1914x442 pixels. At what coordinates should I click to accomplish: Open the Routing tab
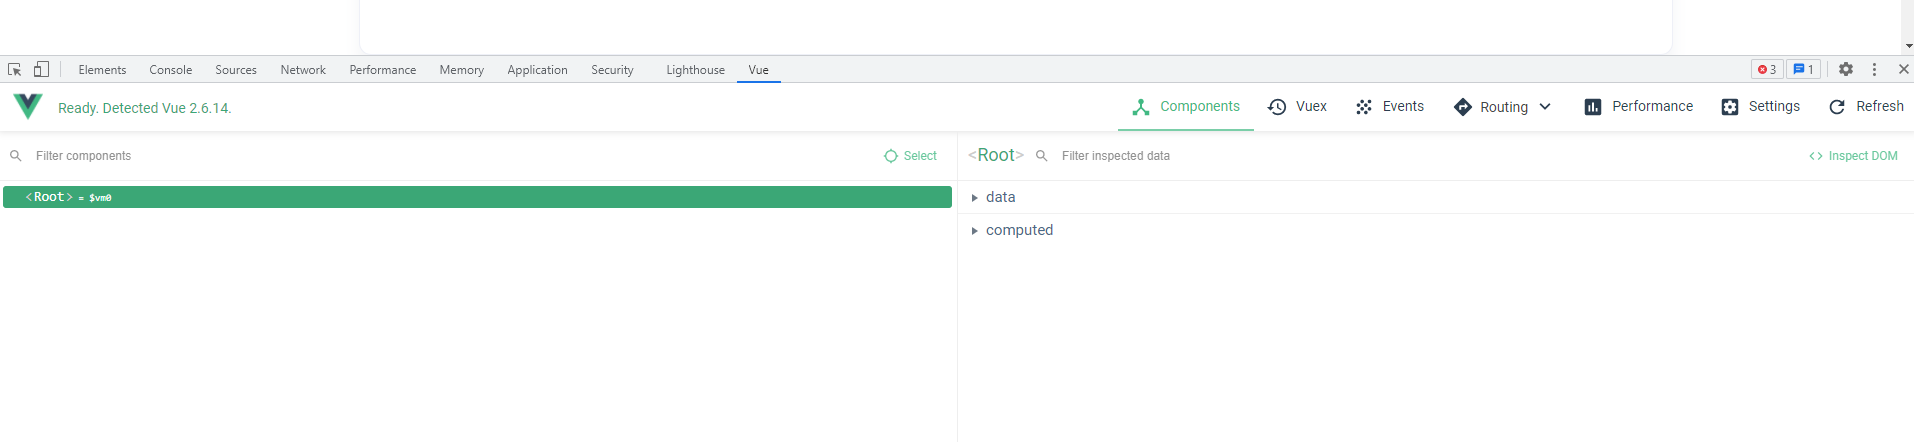click(1491, 107)
